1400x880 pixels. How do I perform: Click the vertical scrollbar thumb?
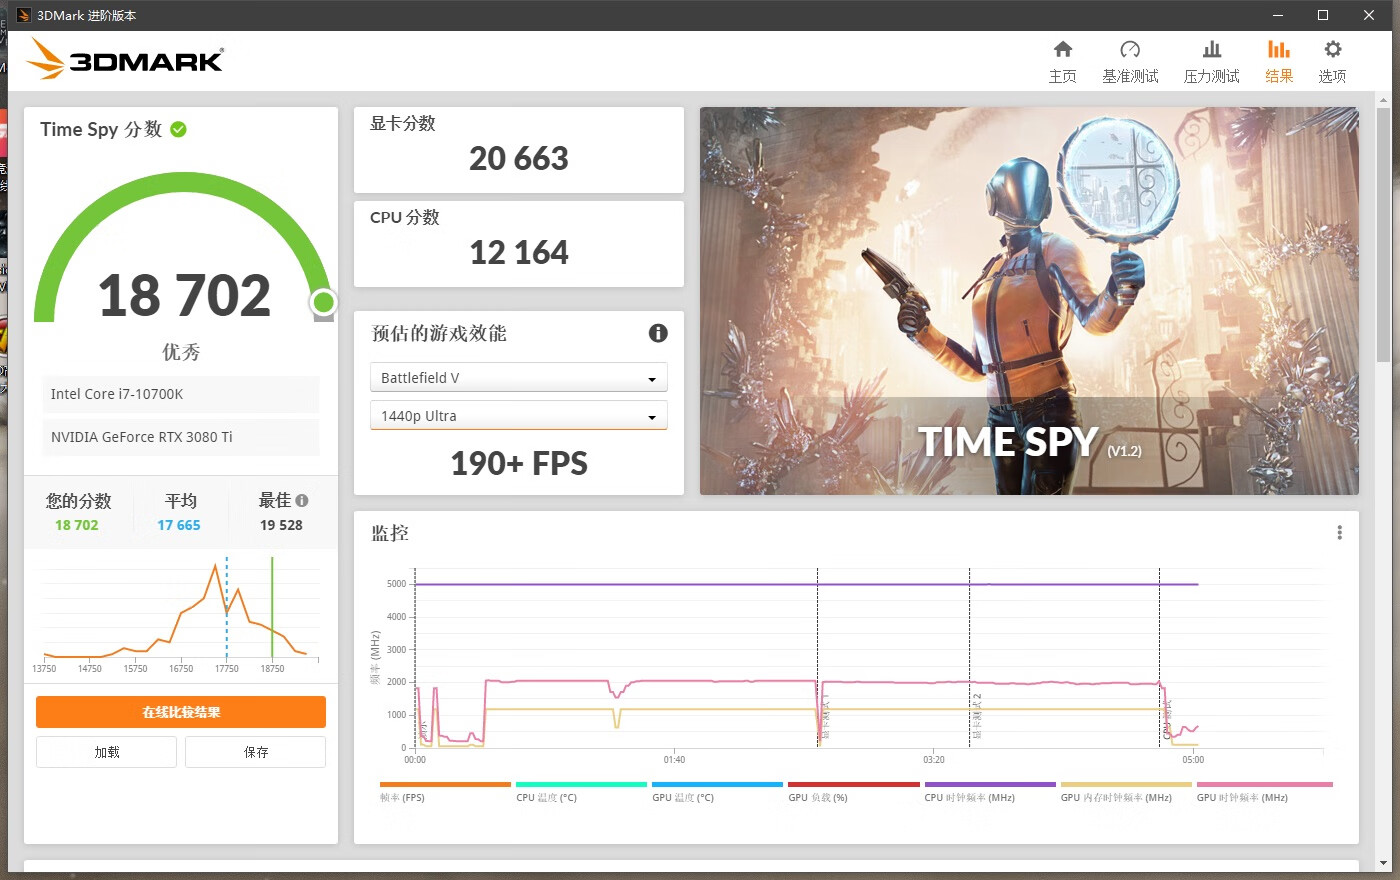click(1383, 235)
